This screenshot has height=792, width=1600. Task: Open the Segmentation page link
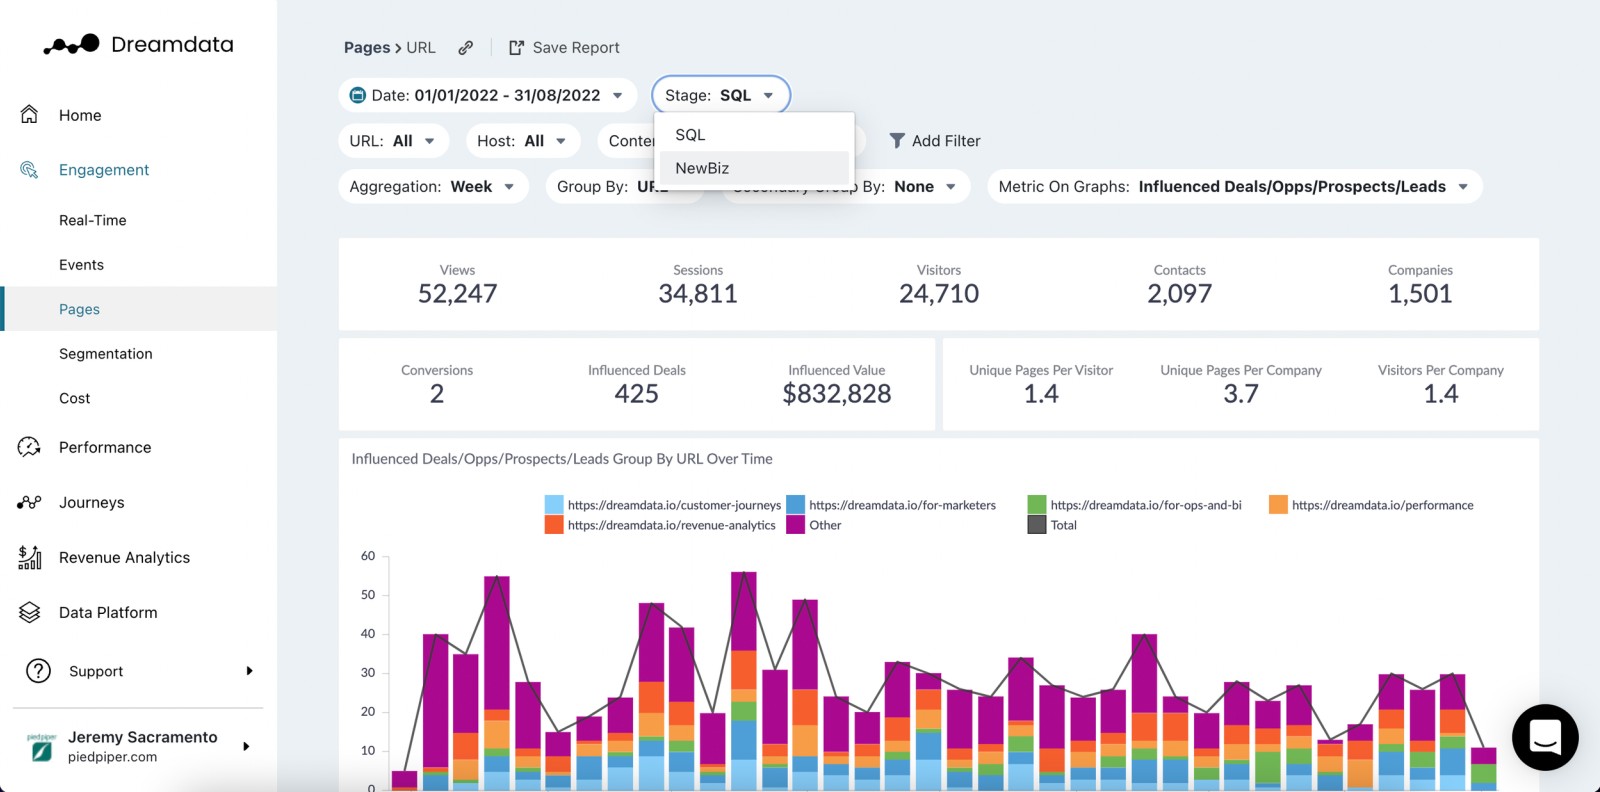click(106, 354)
